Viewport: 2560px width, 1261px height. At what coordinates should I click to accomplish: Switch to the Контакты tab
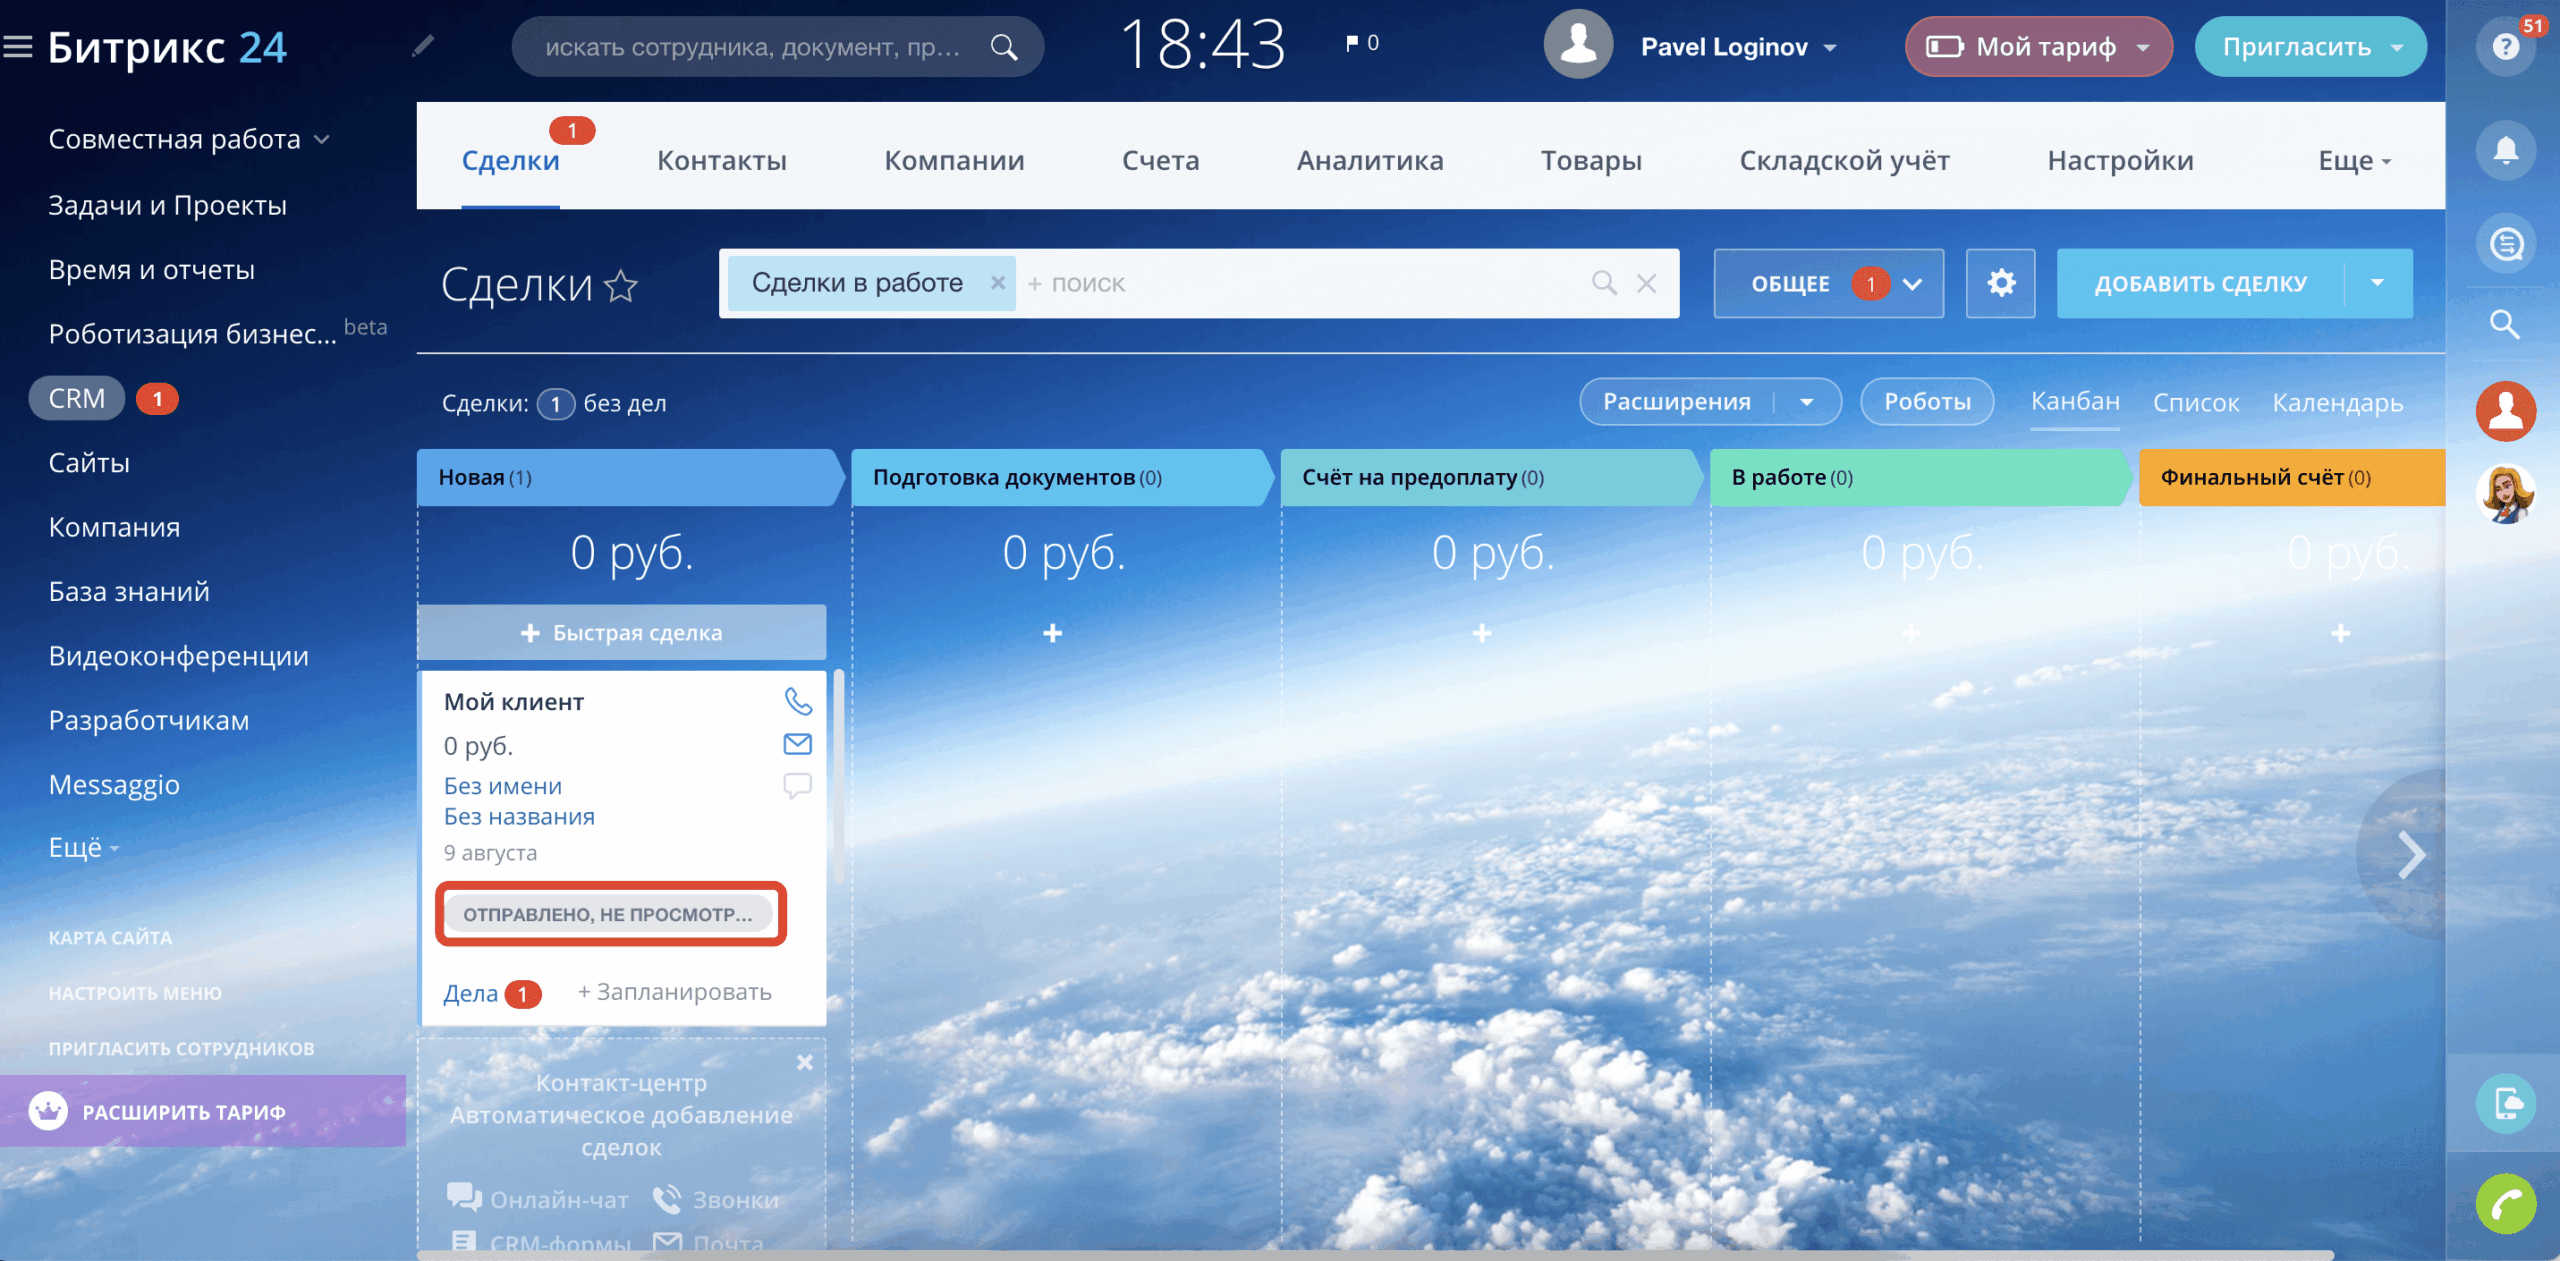tap(721, 160)
